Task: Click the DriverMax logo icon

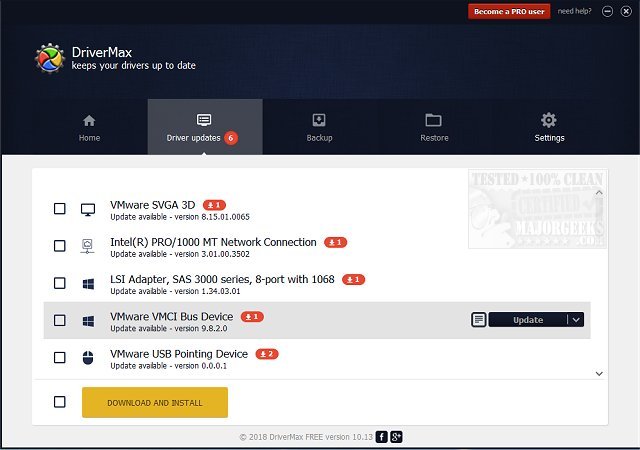Action: (x=50, y=58)
